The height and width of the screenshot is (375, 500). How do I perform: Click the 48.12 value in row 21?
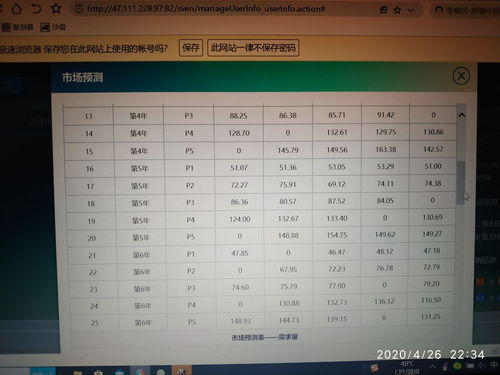tap(385, 251)
